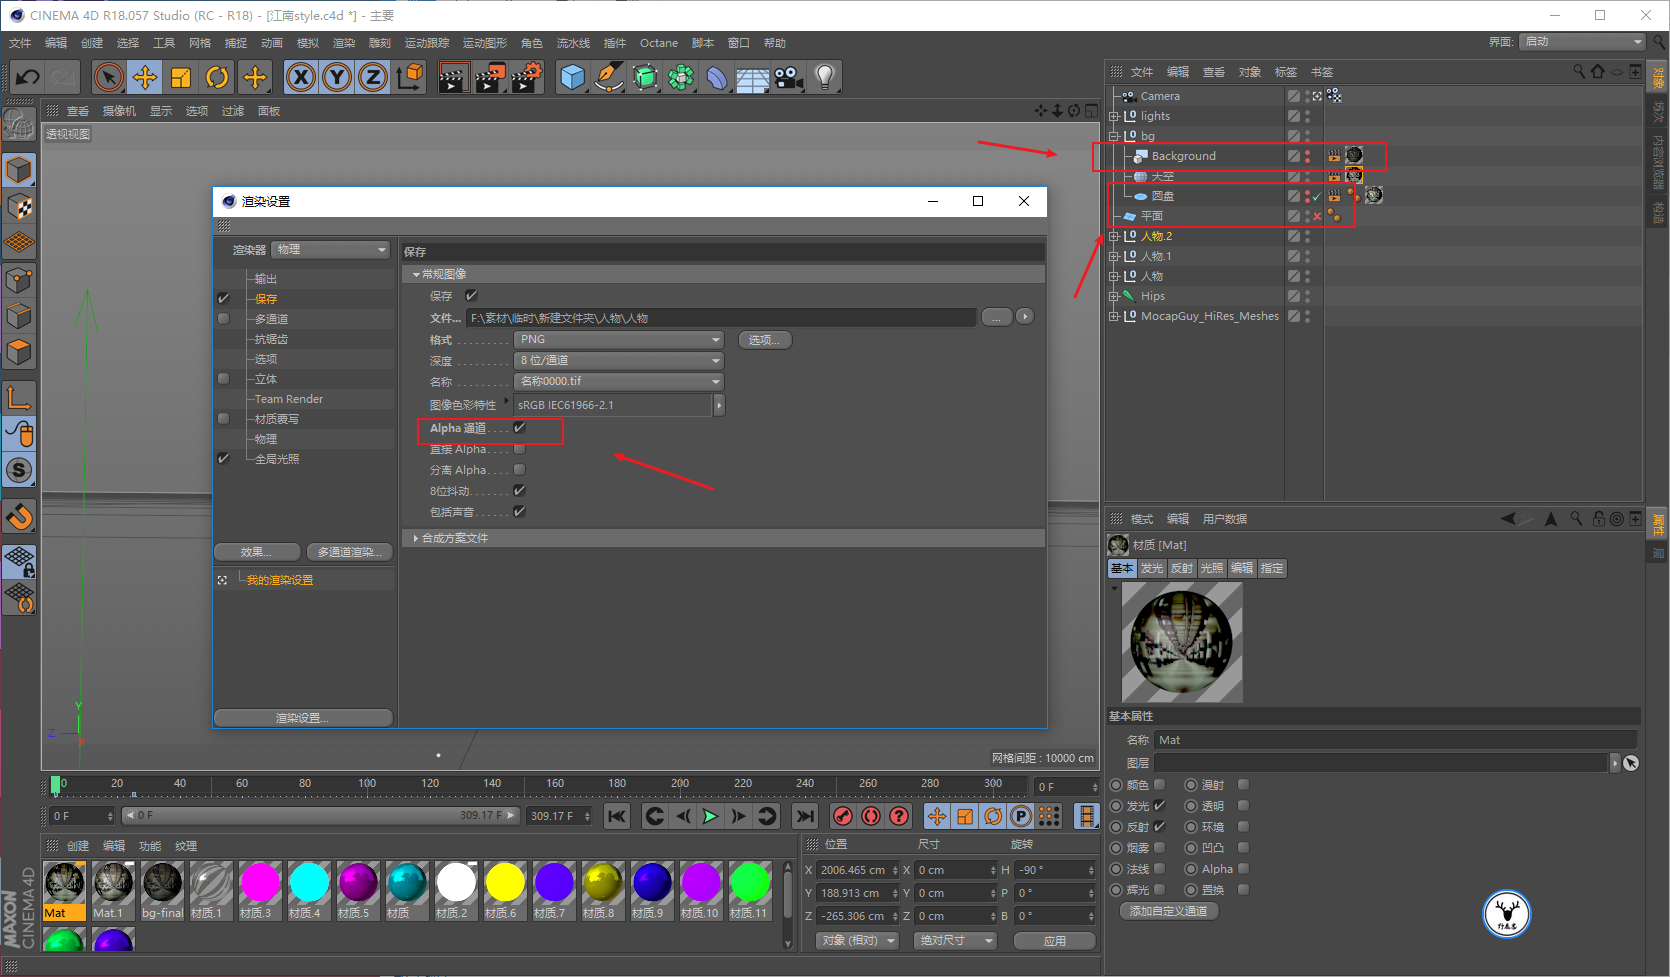Collapse the 常规图像 section
This screenshot has width=1670, height=977.
point(416,274)
